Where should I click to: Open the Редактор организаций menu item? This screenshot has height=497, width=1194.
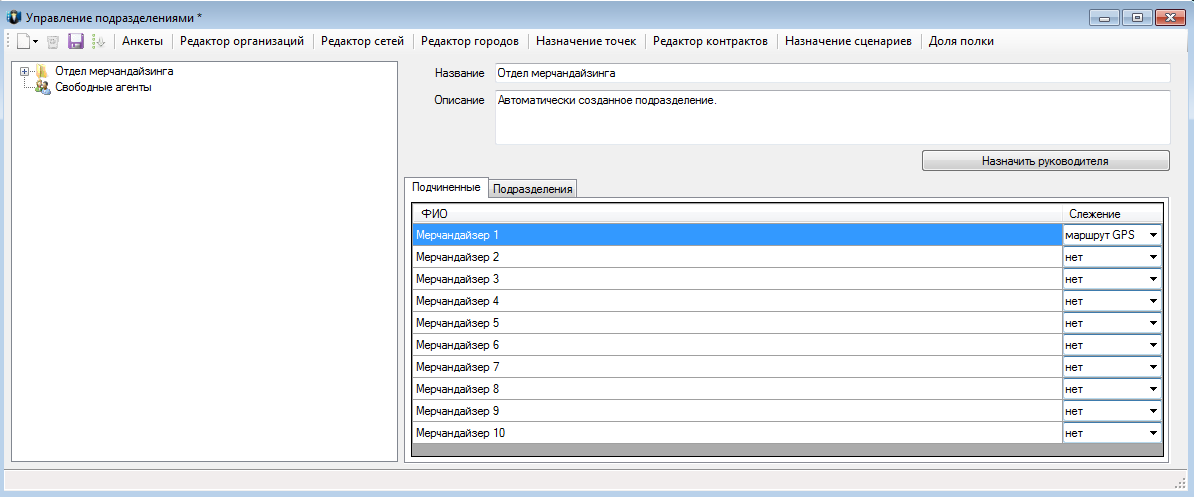[x=241, y=41]
